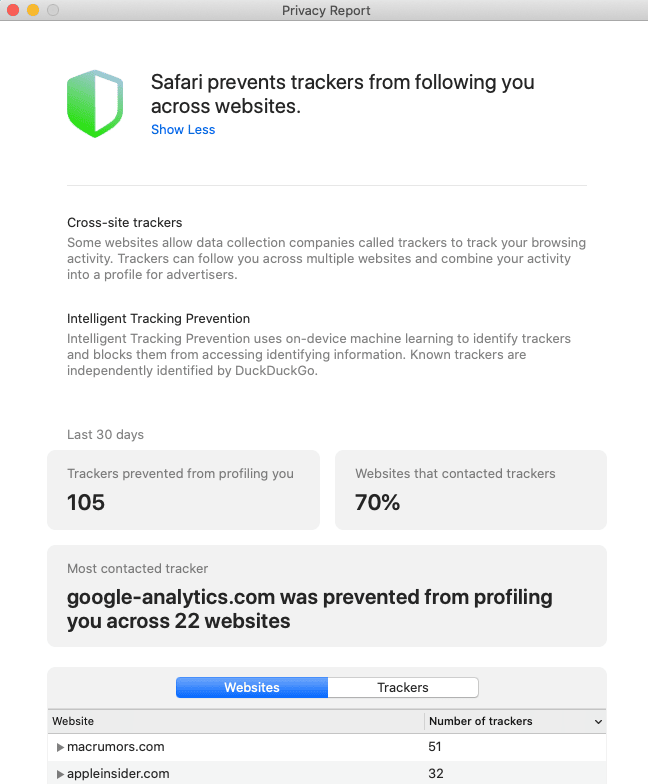648x784 pixels.
Task: Switch to the Trackers tab
Action: click(403, 688)
